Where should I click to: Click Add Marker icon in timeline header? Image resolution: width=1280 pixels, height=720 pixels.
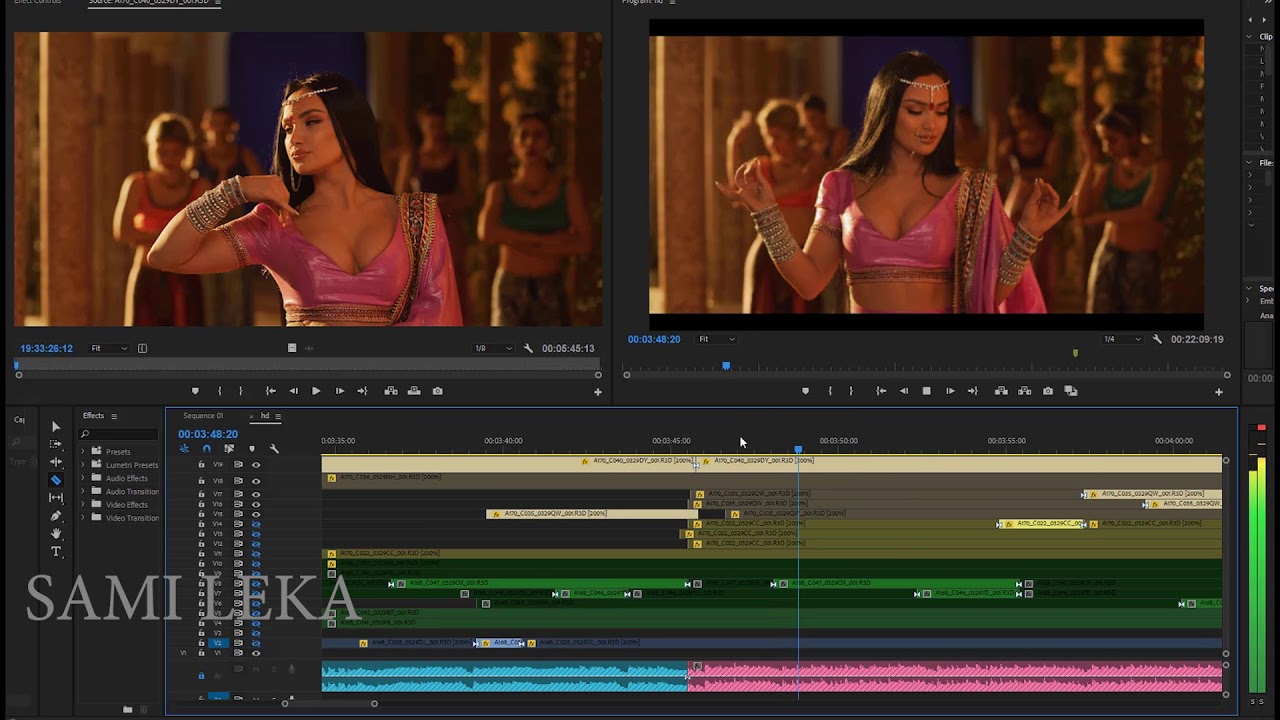point(252,449)
